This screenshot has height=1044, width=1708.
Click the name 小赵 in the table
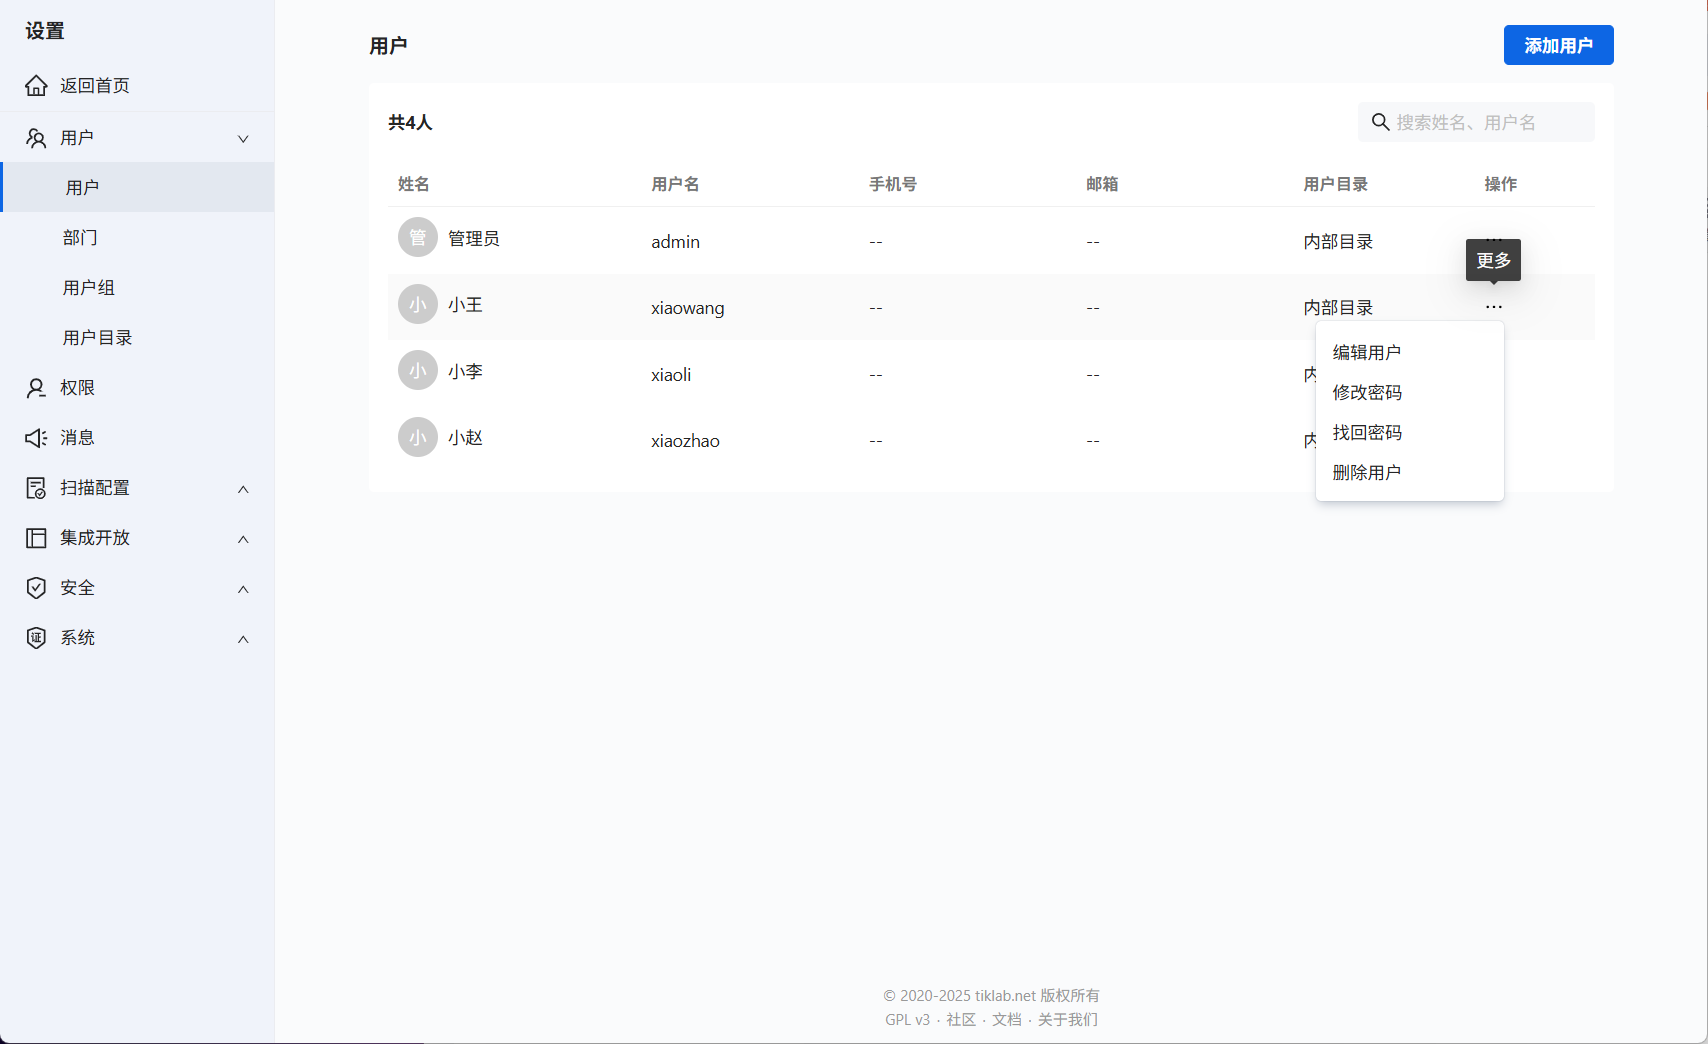(x=465, y=438)
